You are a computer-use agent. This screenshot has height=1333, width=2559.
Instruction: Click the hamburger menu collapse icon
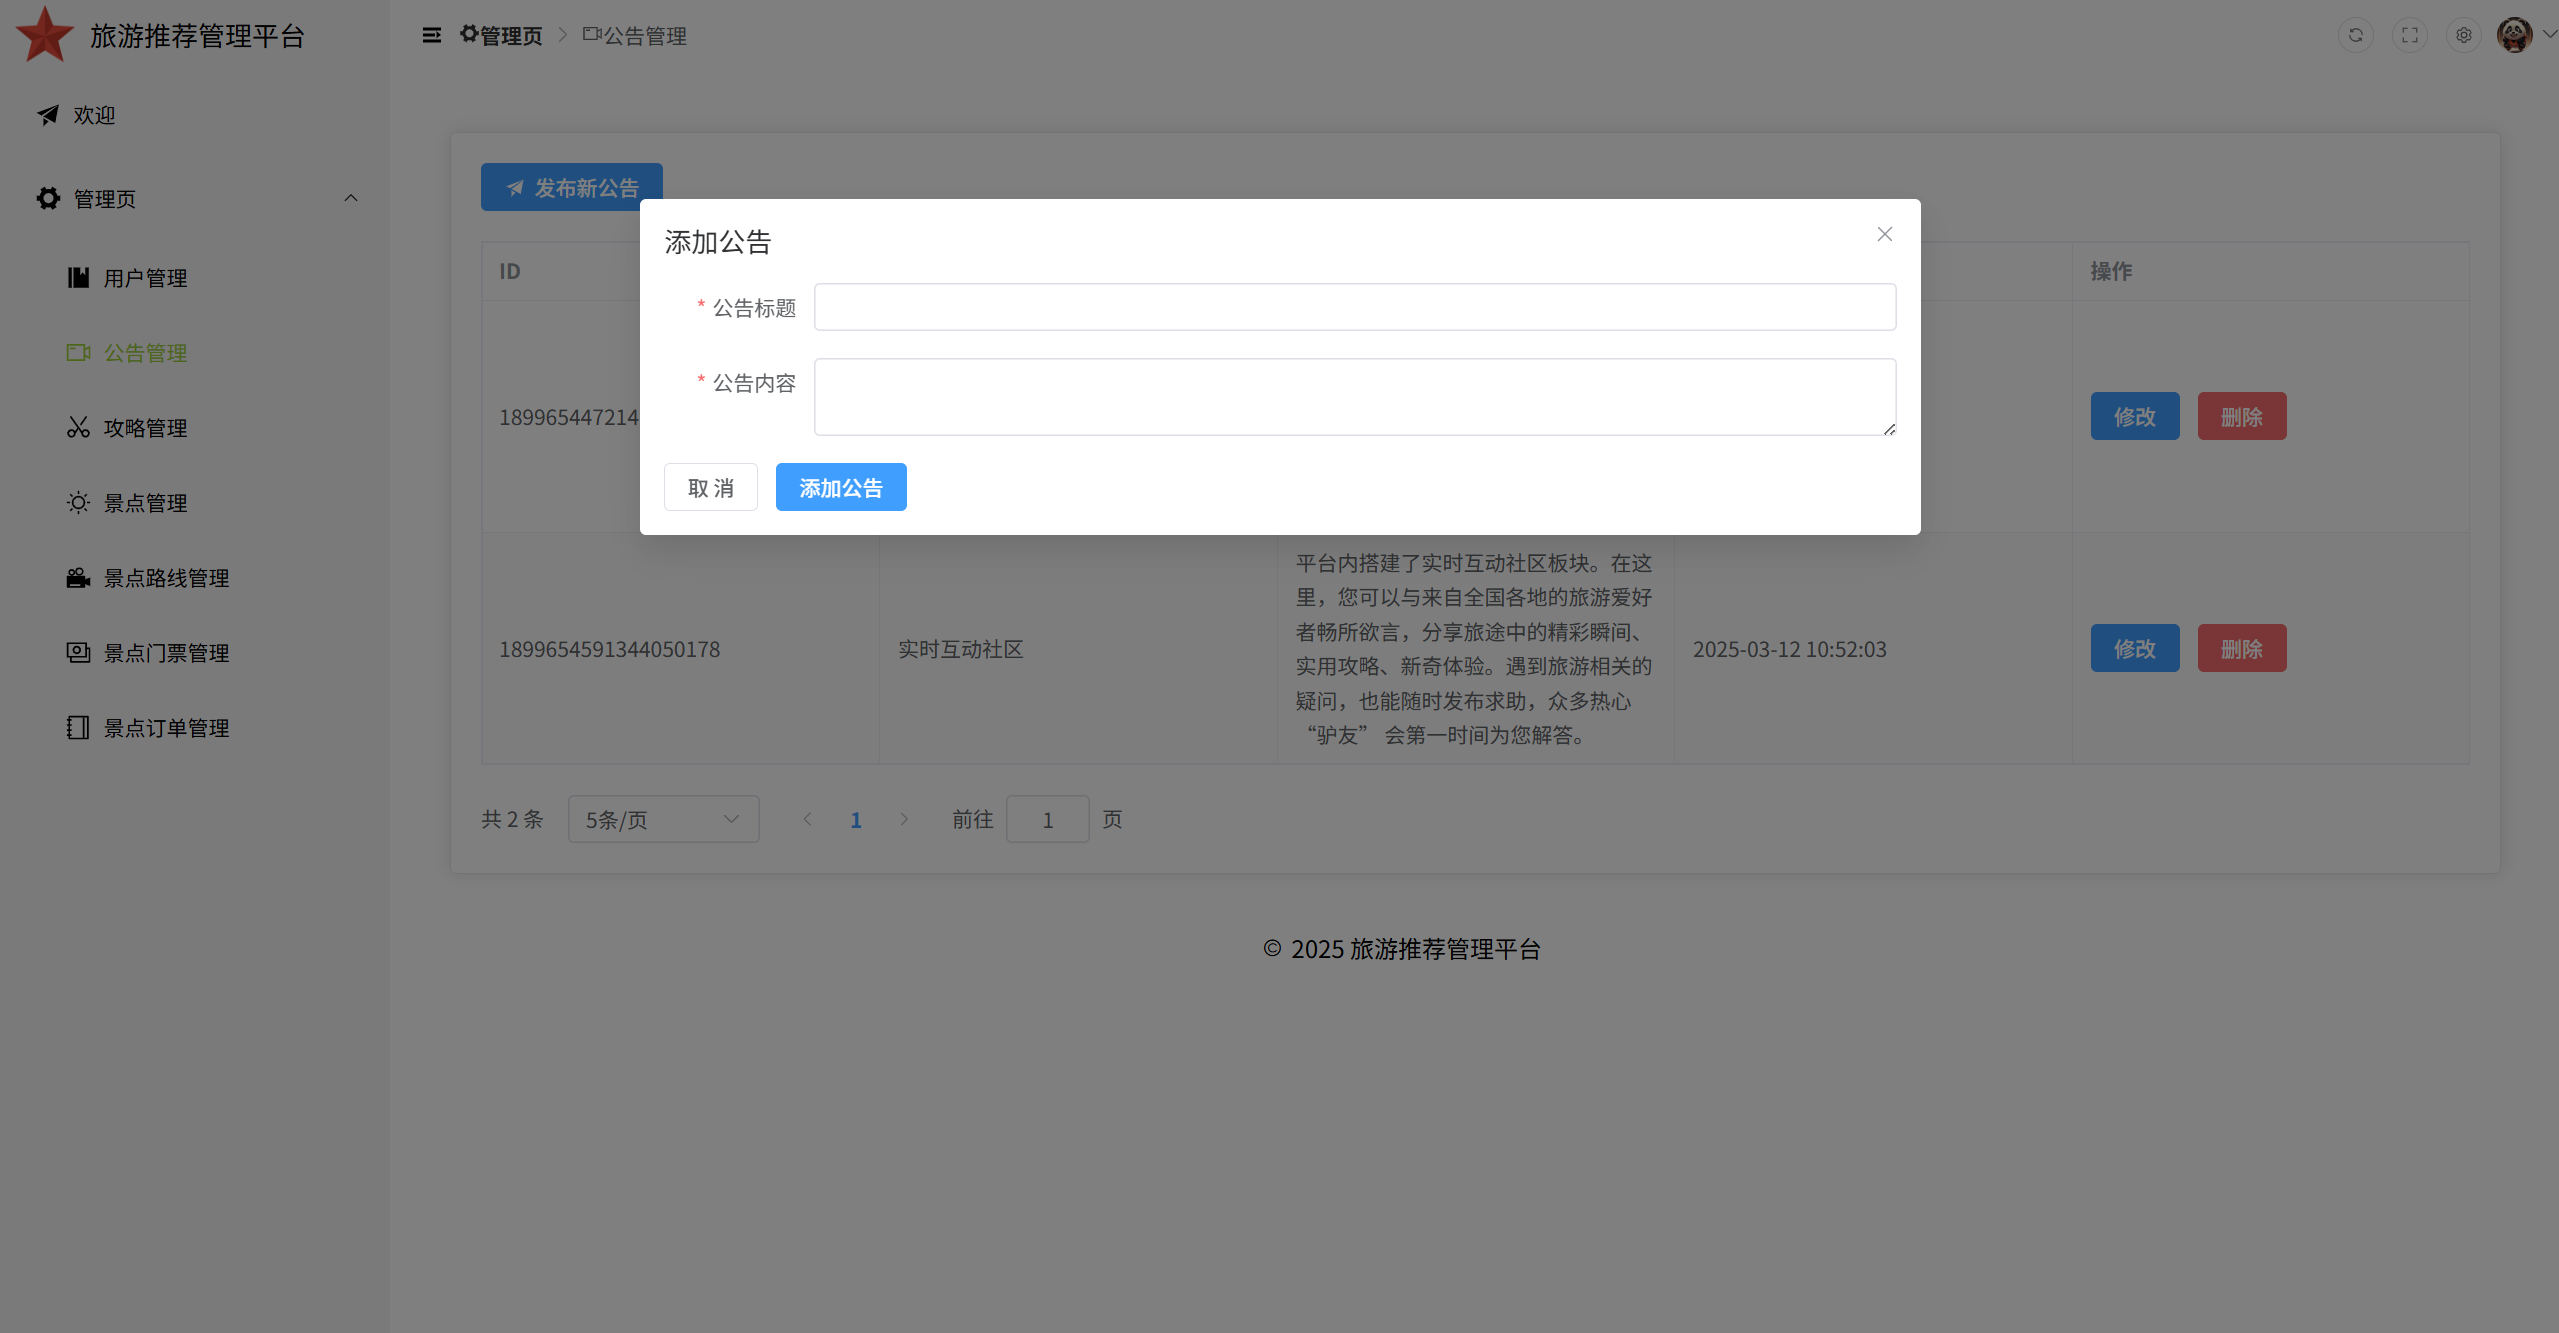[x=431, y=36]
